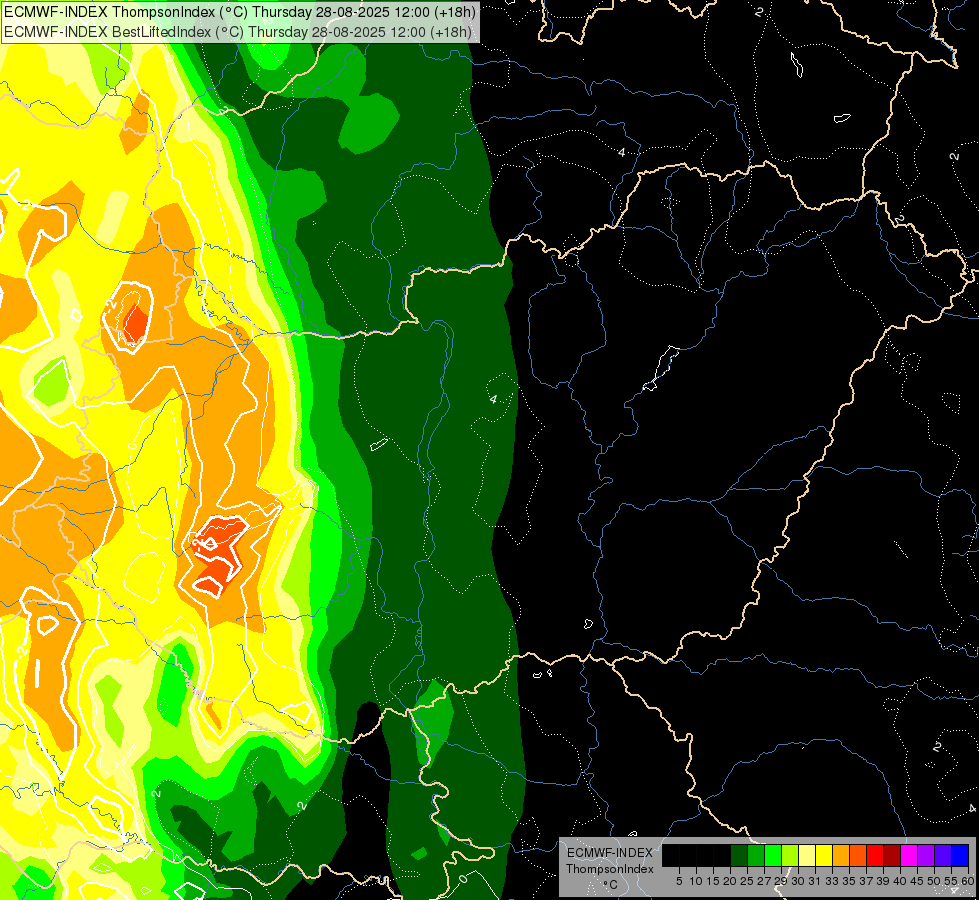Screen dimensions: 979x900
Task: Click the °C unit label in legend
Action: pyautogui.click(x=610, y=885)
